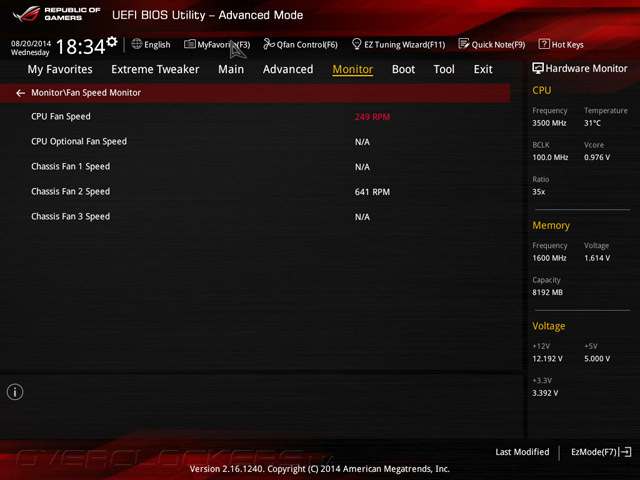Click the Quick Note notepad icon
The width and height of the screenshot is (640, 480).
click(x=464, y=44)
